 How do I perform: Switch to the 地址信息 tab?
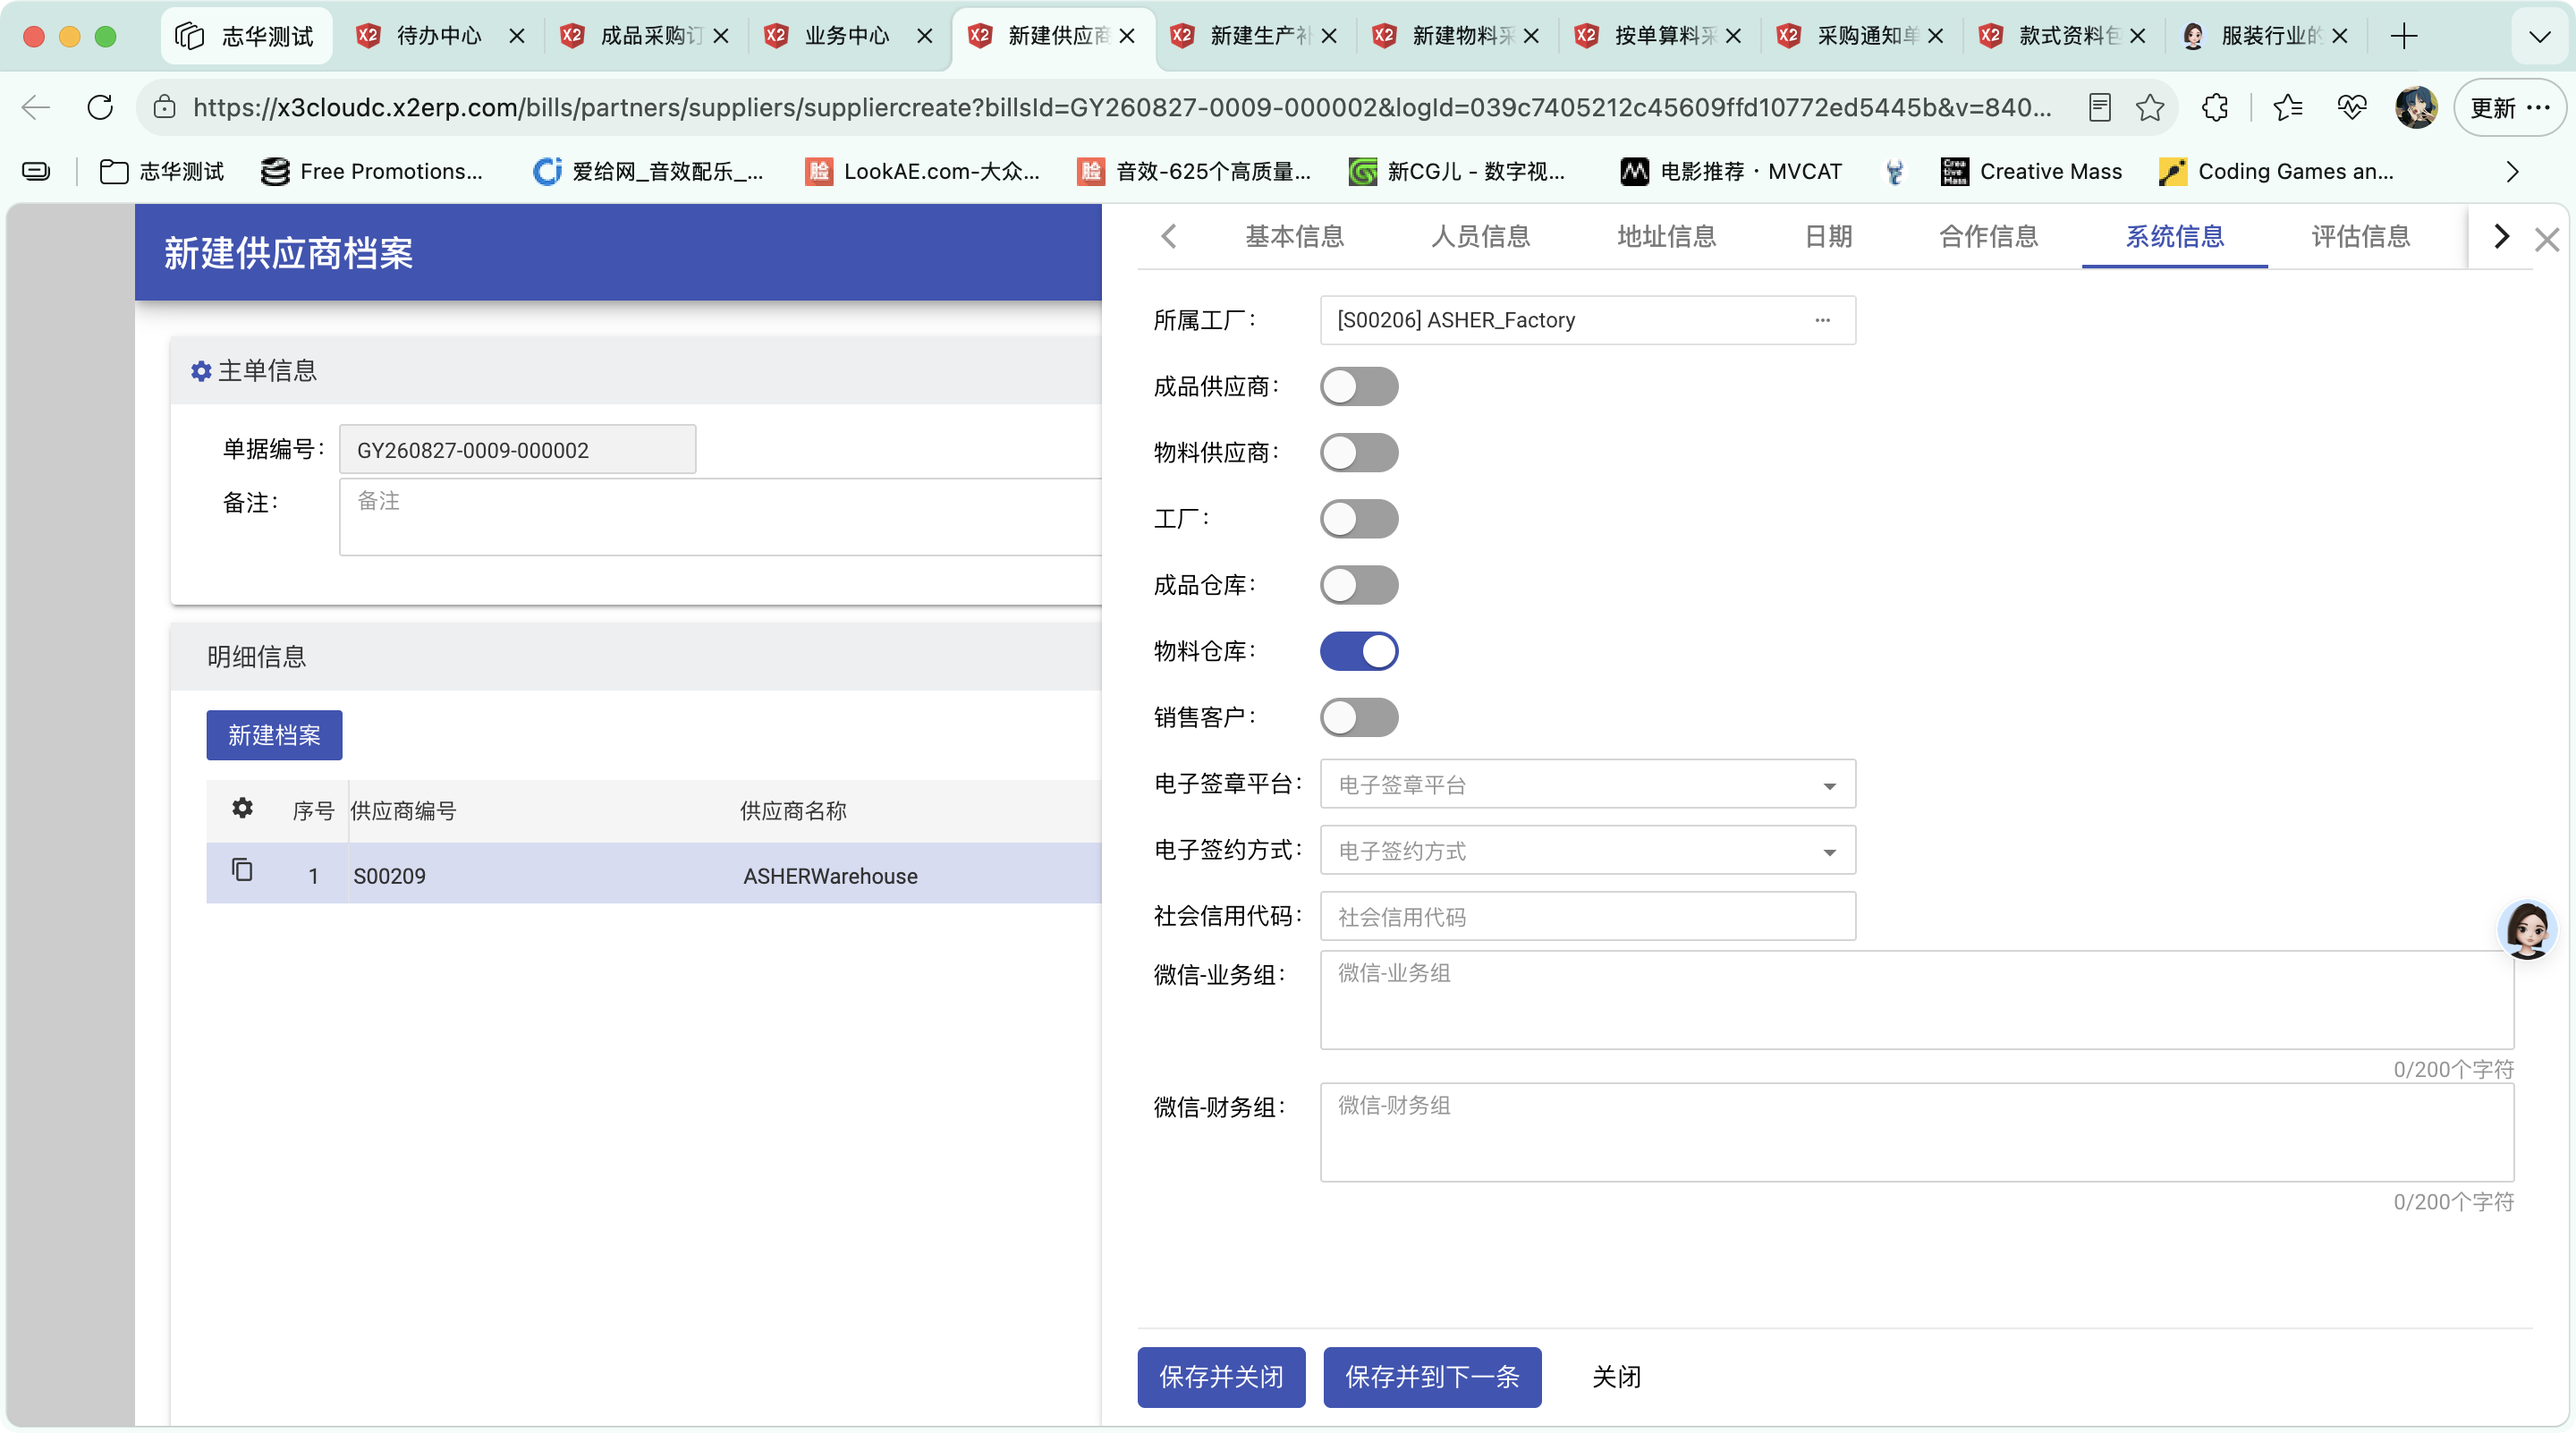(x=1666, y=237)
